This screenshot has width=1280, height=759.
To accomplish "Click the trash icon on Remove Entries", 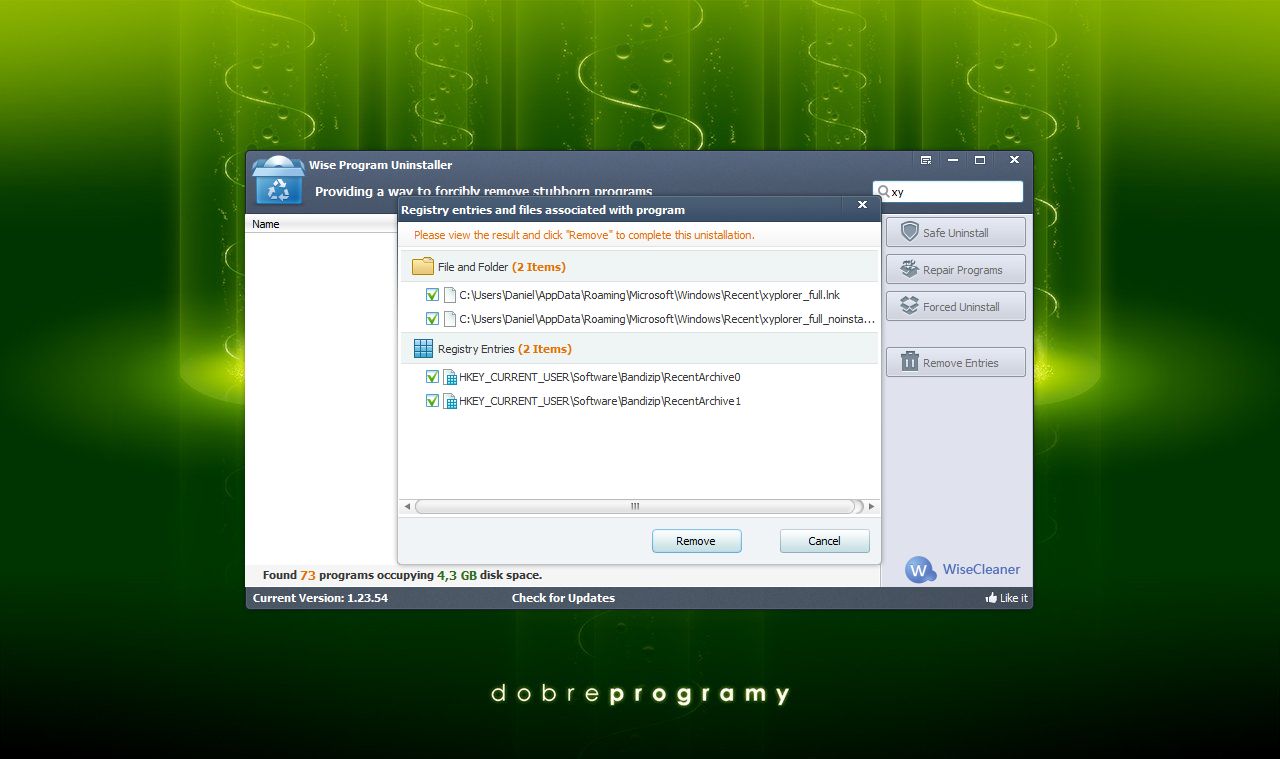I will (x=909, y=362).
